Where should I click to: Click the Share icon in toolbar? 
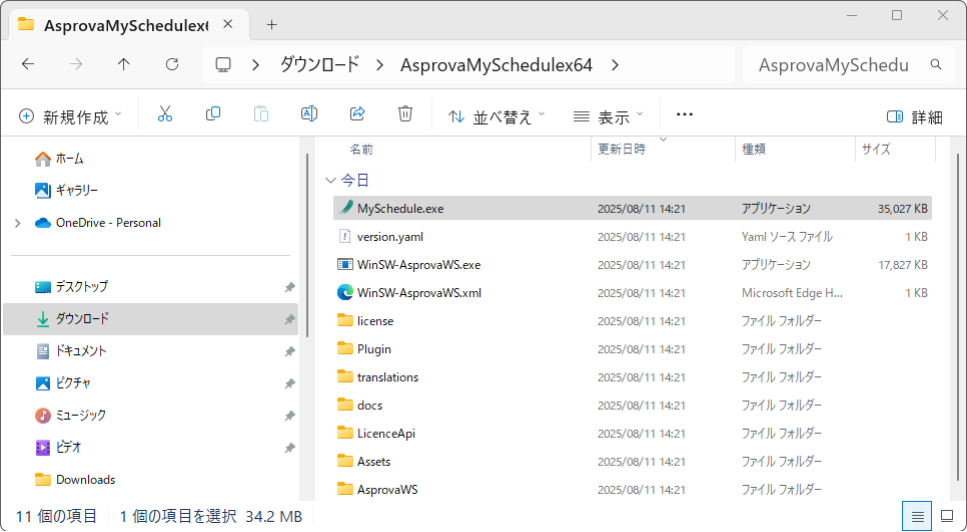point(357,115)
